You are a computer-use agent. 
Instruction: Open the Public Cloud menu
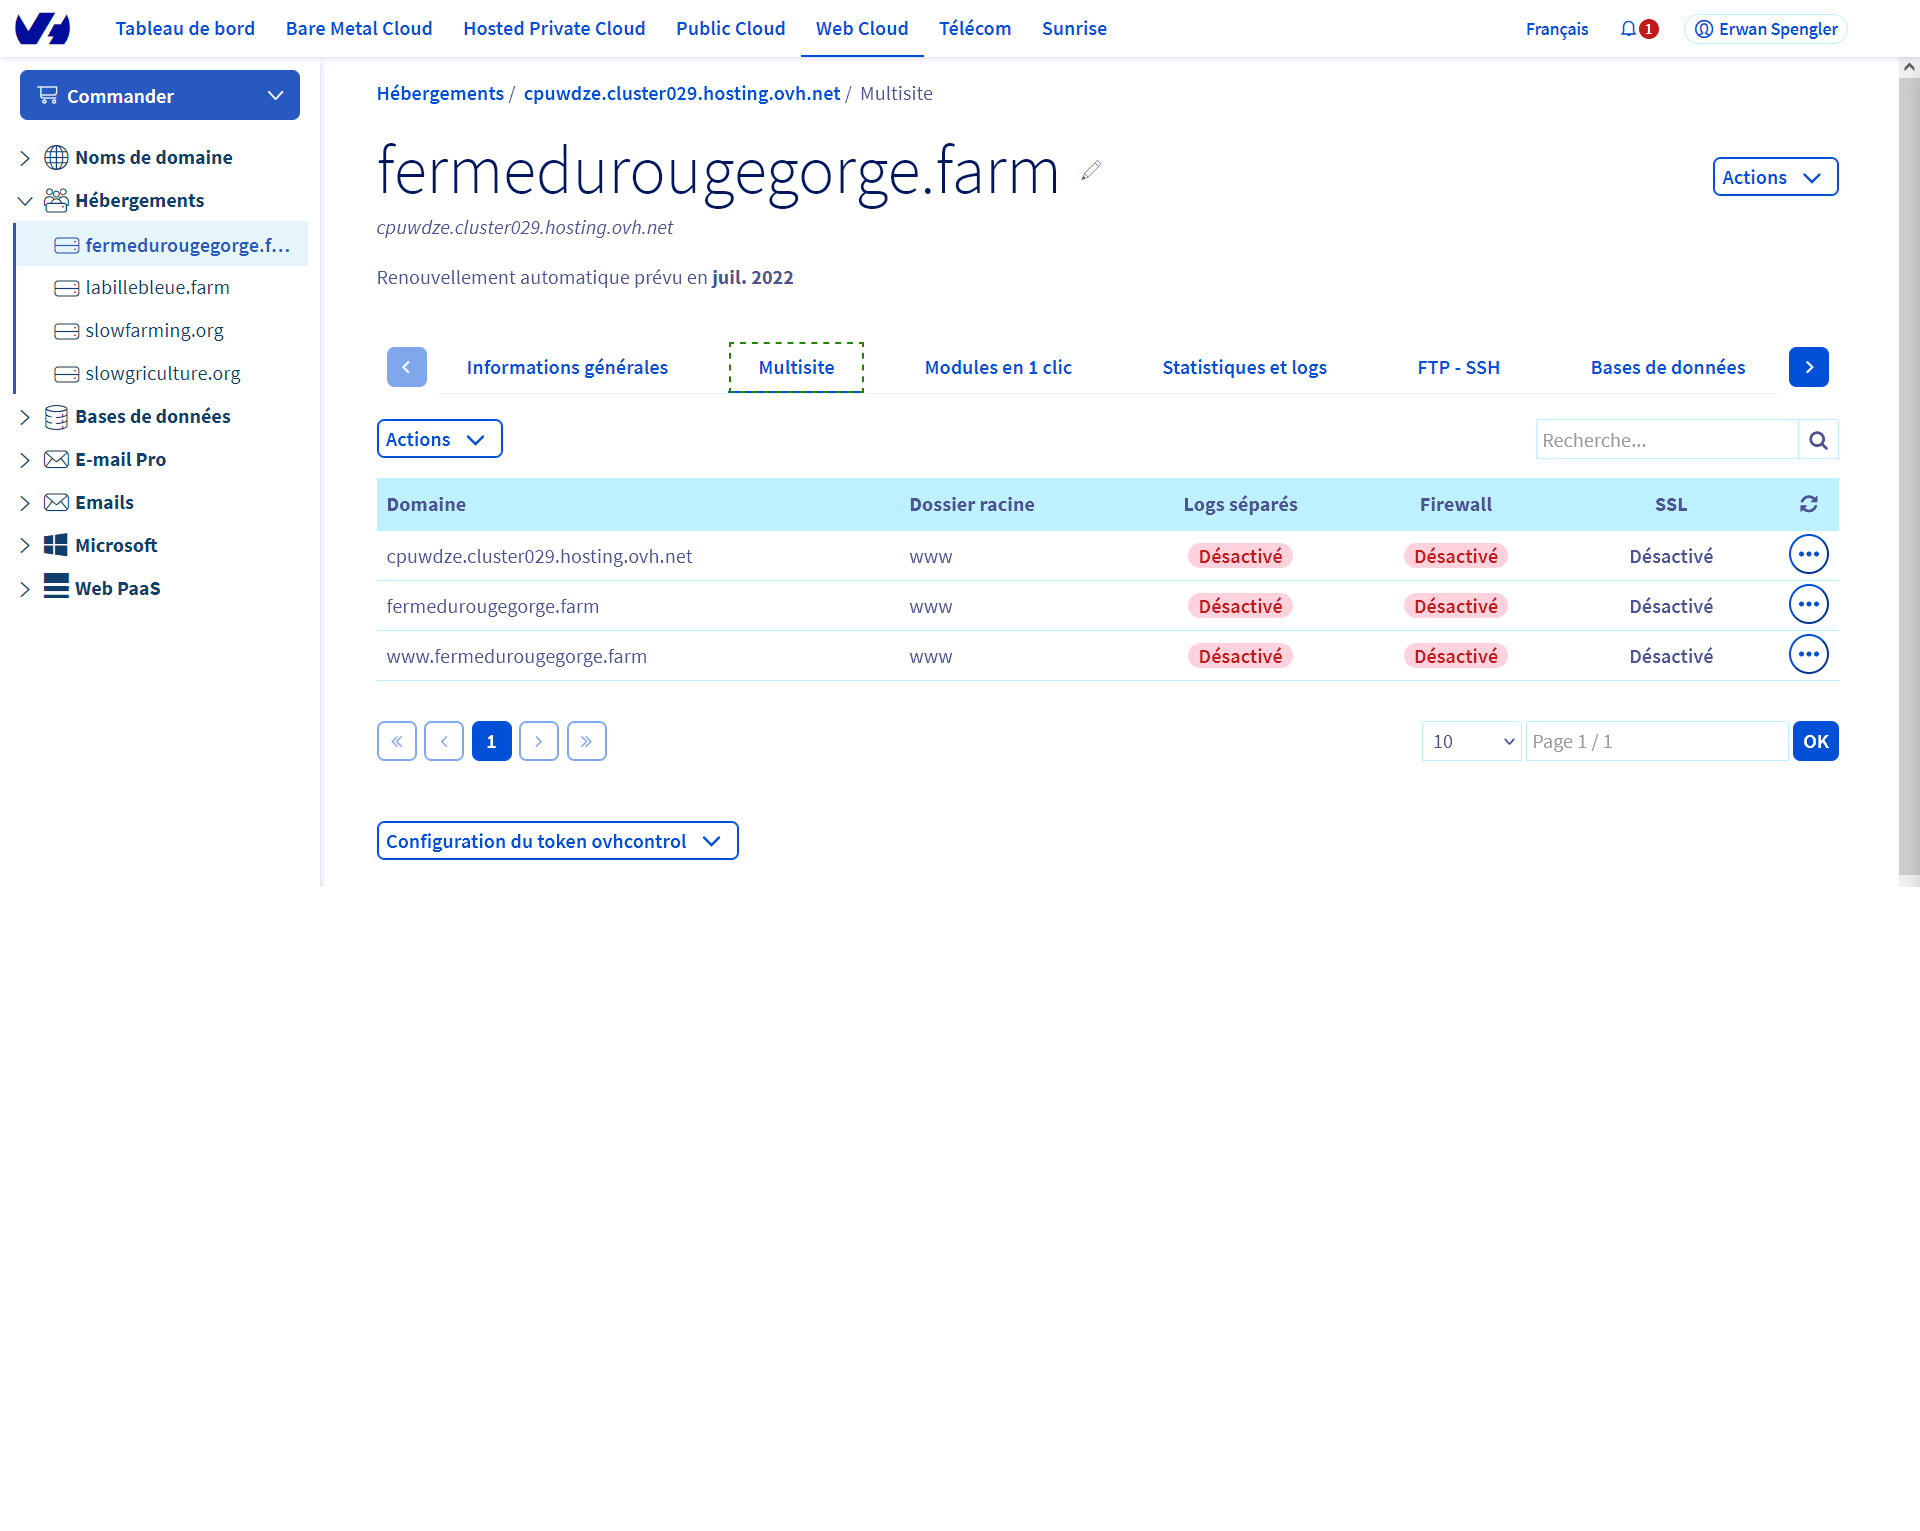pyautogui.click(x=731, y=29)
